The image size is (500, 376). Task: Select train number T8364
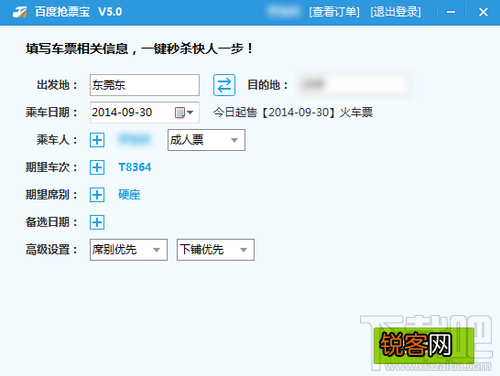point(135,167)
